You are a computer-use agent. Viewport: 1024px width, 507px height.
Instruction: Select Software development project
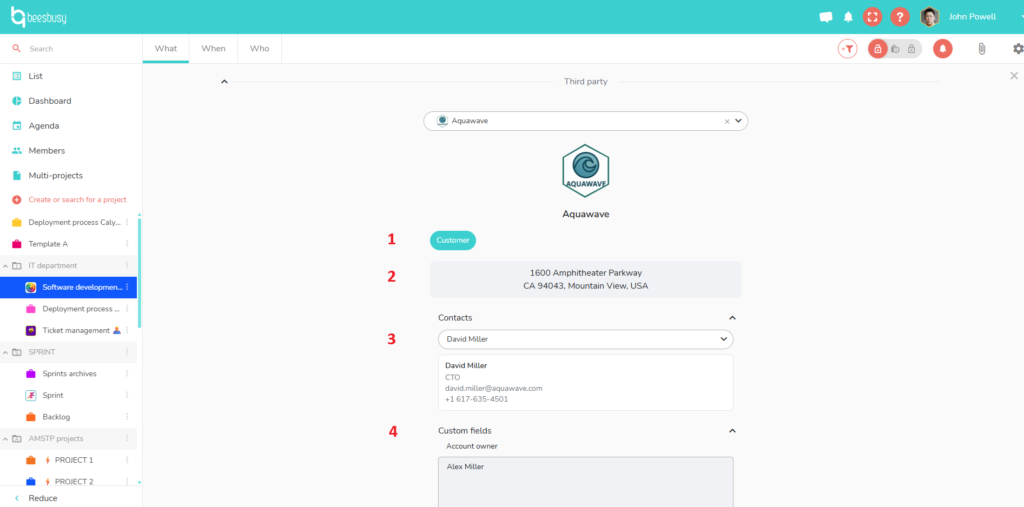tap(68, 287)
